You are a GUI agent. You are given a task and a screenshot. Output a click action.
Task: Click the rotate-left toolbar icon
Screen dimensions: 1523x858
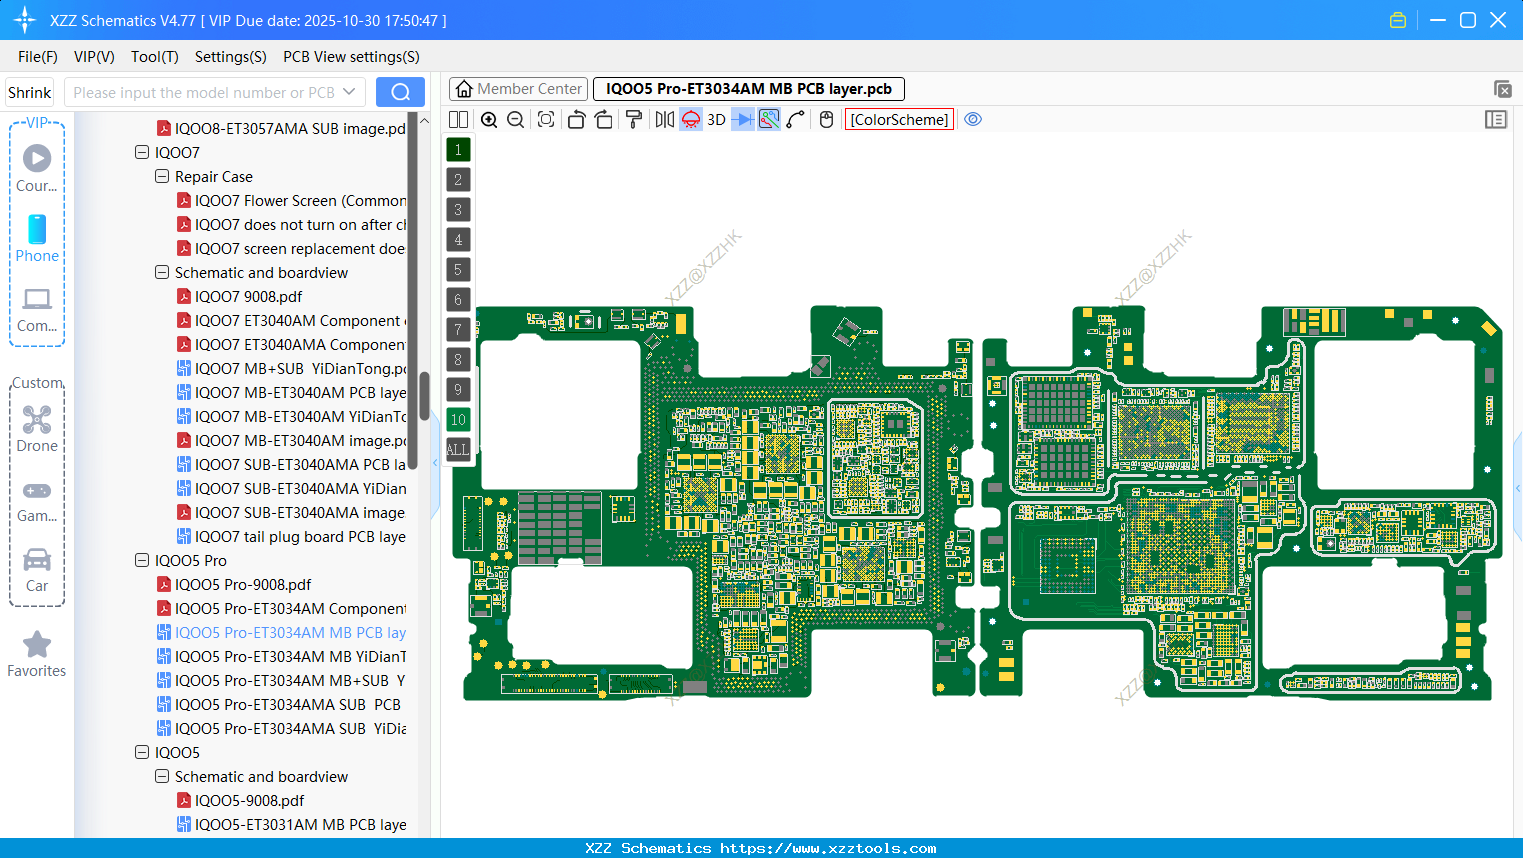point(576,119)
